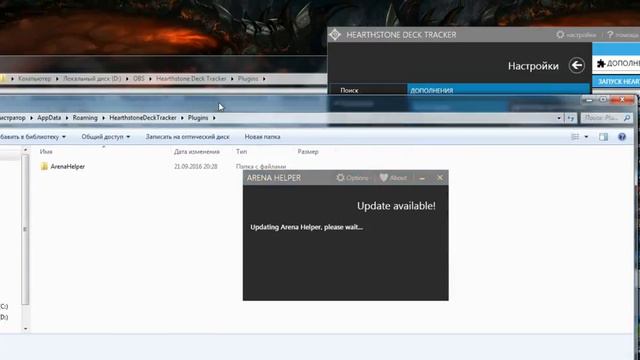Select the Дополнения tab in Deck Tracker settings
Viewport: 640px width, 360px height.
coord(499,90)
